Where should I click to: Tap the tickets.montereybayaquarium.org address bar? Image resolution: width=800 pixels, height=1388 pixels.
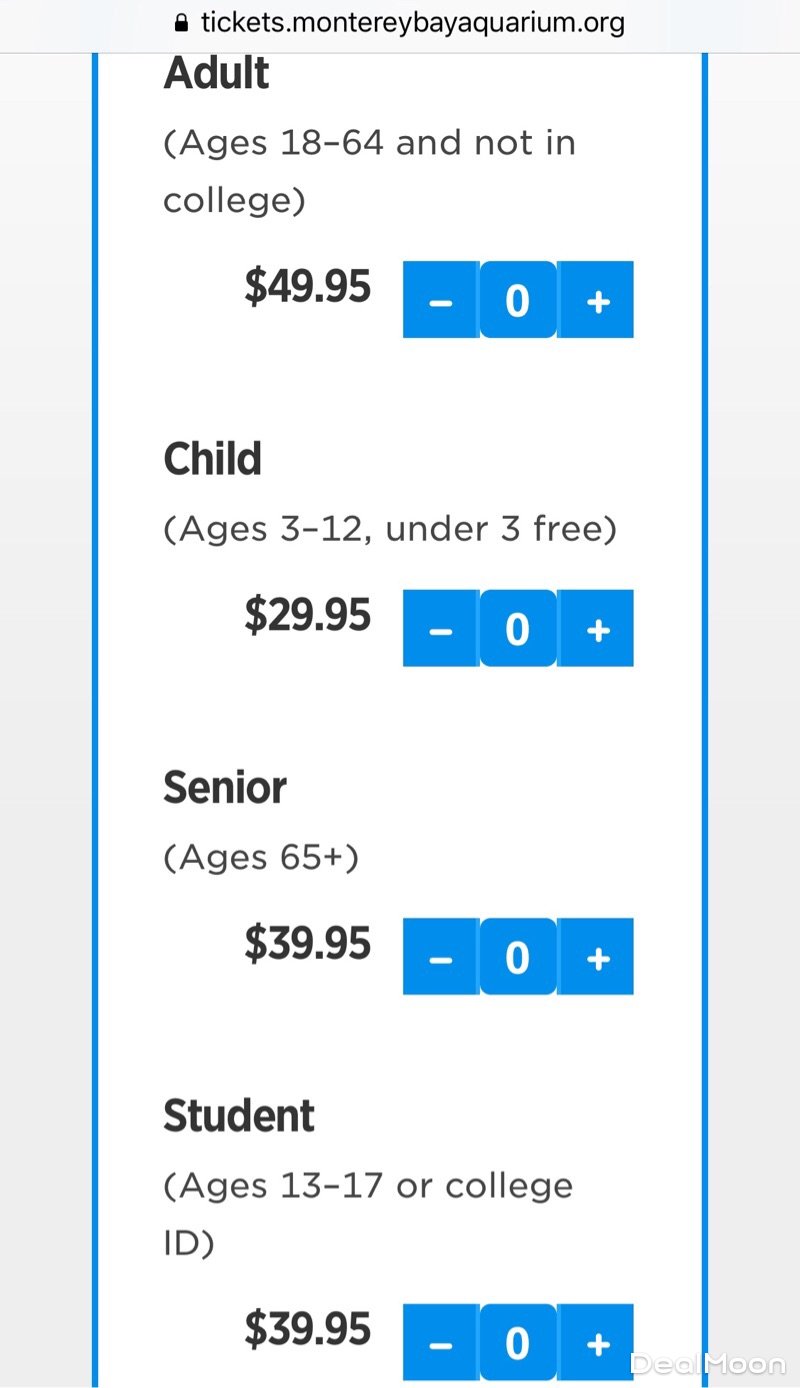(412, 23)
